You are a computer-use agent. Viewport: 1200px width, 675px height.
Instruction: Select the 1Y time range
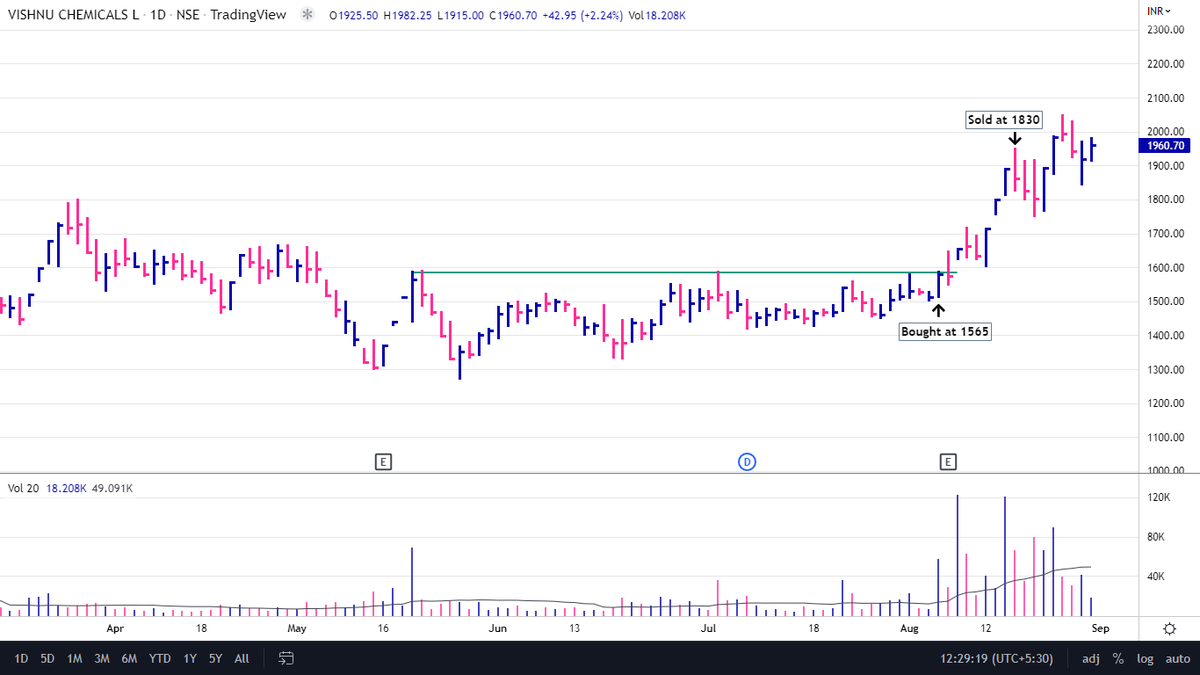pyautogui.click(x=188, y=659)
